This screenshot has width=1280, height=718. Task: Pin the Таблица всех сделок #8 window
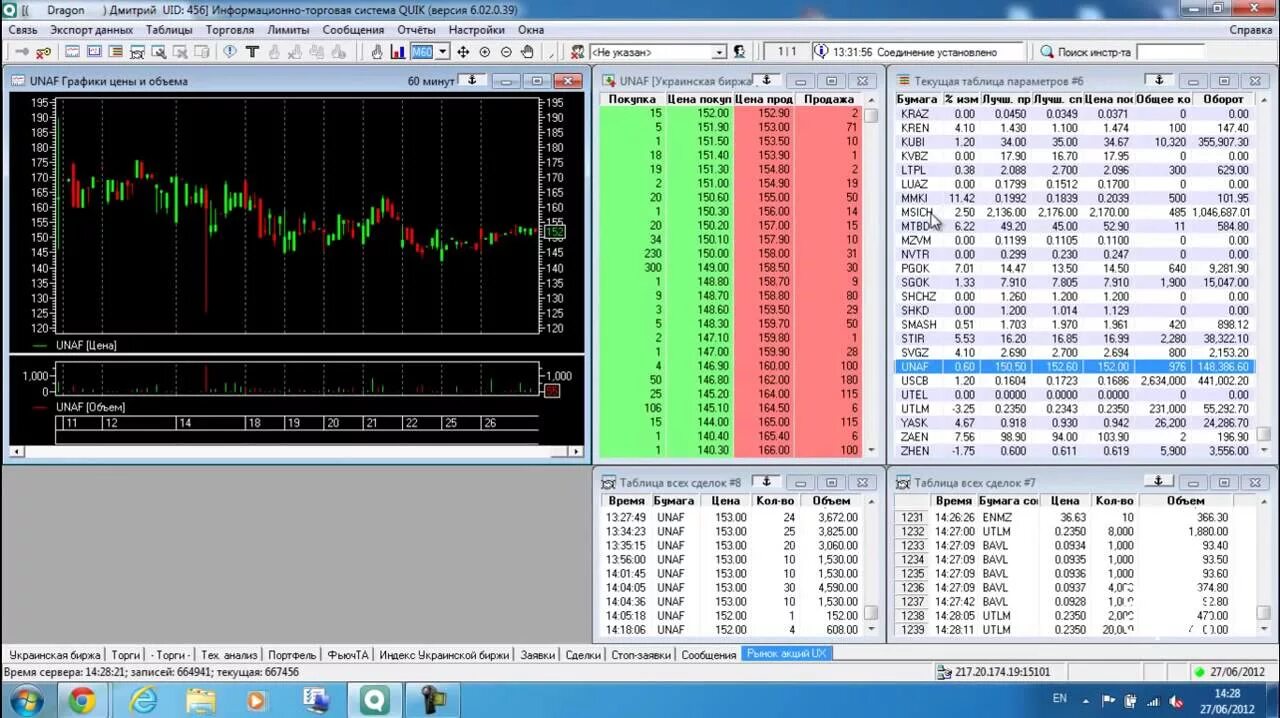point(766,482)
